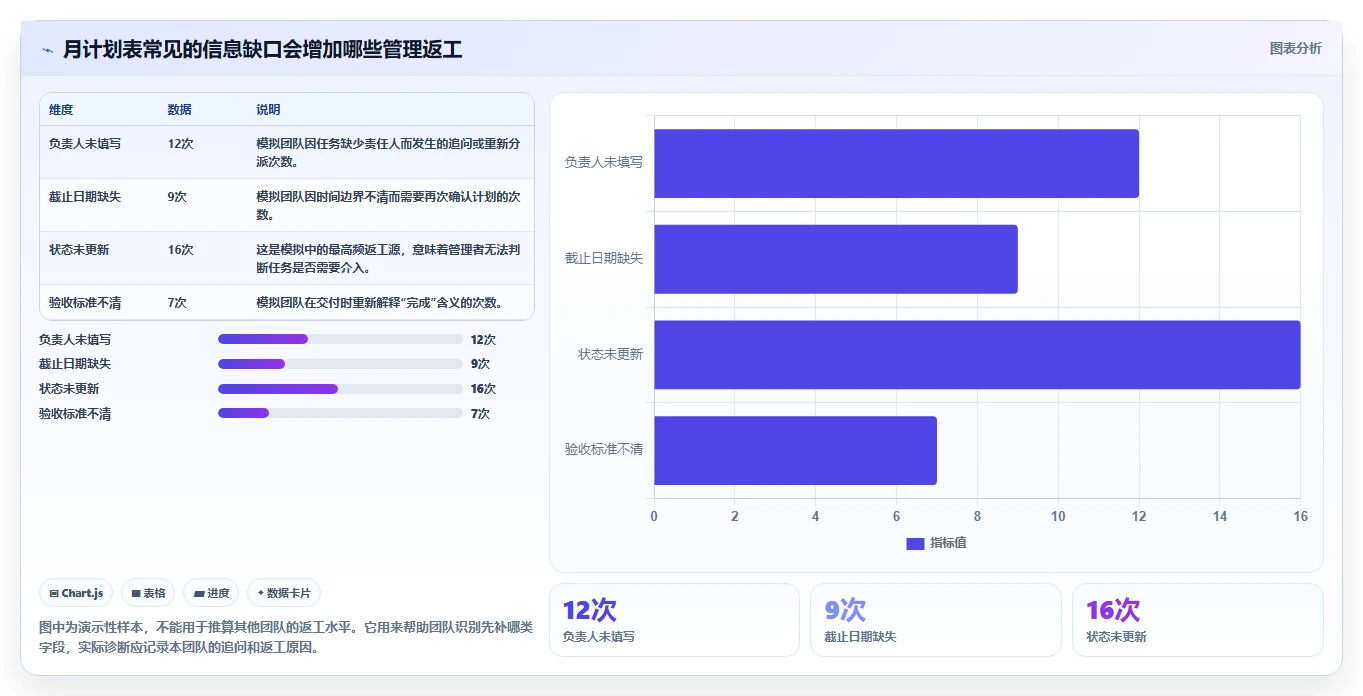The width and height of the screenshot is (1363, 696).
Task: Select the Chart.js tag chip
Action: pos(77,593)
